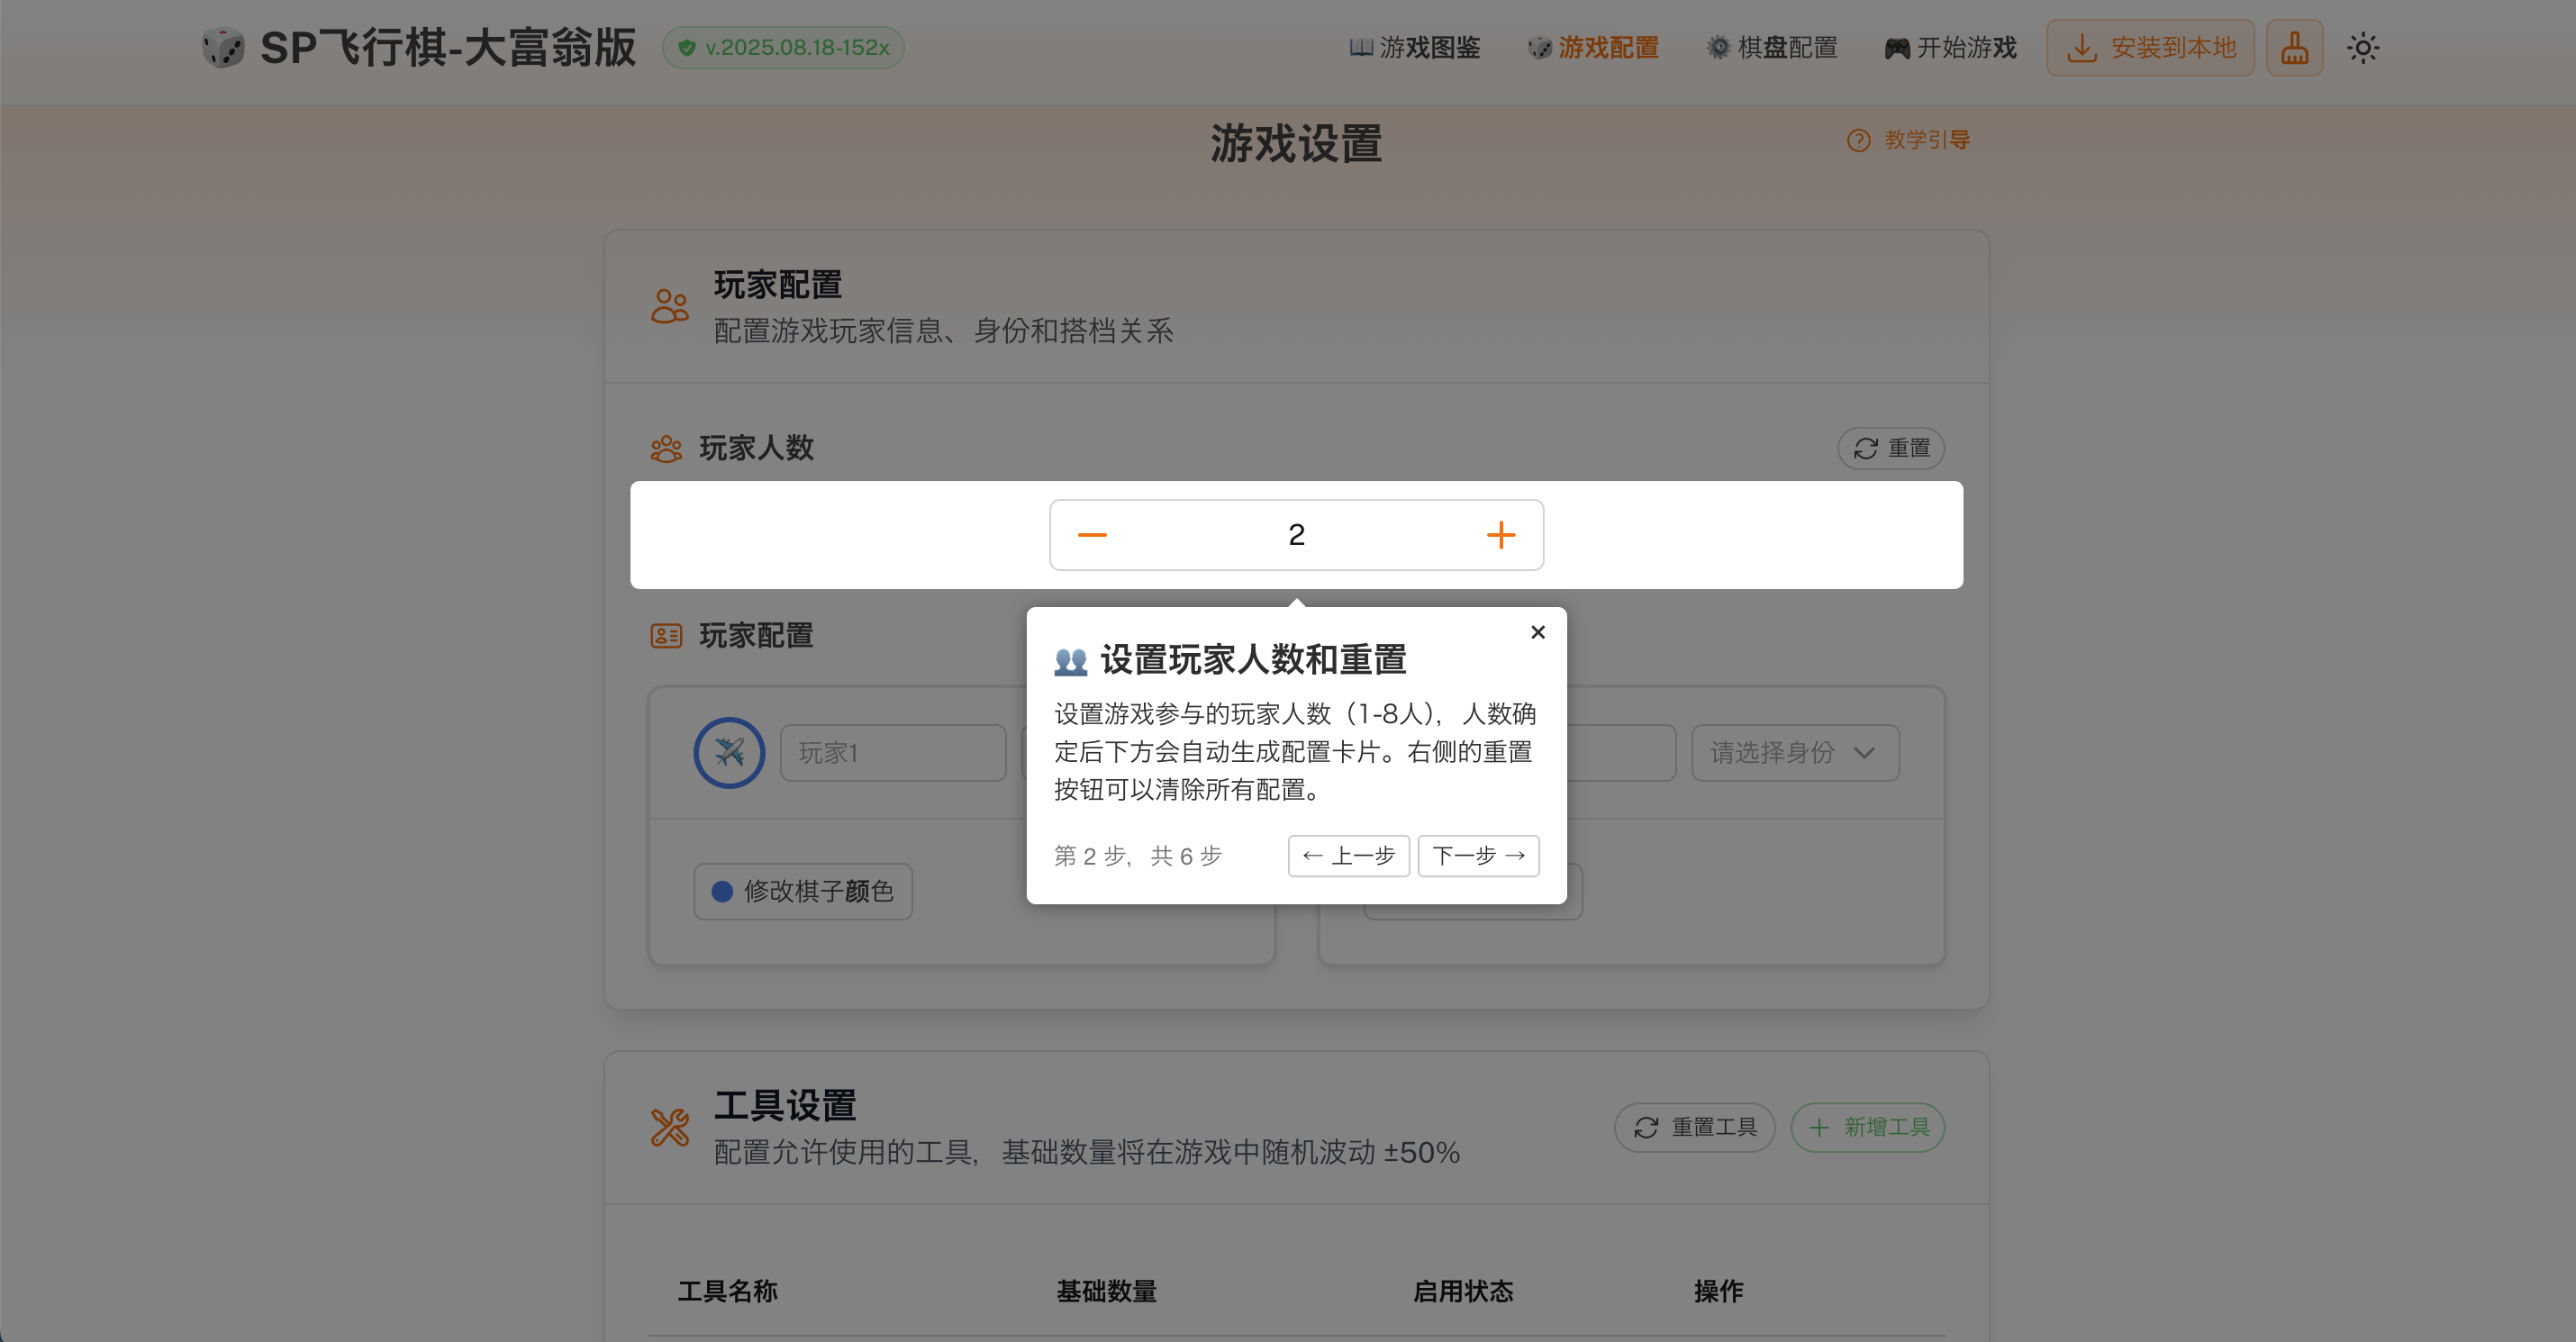Open the 请选择身份 identity dropdown
The width and height of the screenshot is (2576, 1342).
click(1794, 753)
